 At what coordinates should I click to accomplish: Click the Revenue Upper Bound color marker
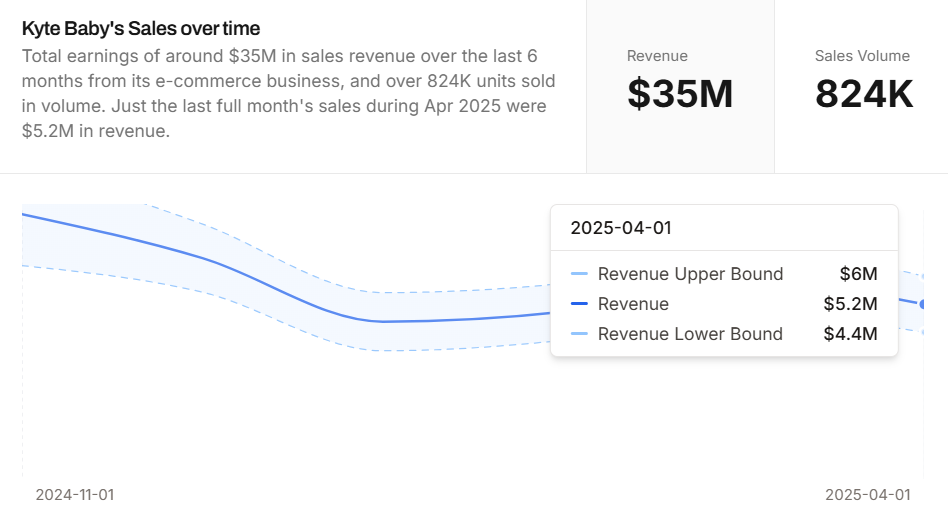(x=579, y=274)
